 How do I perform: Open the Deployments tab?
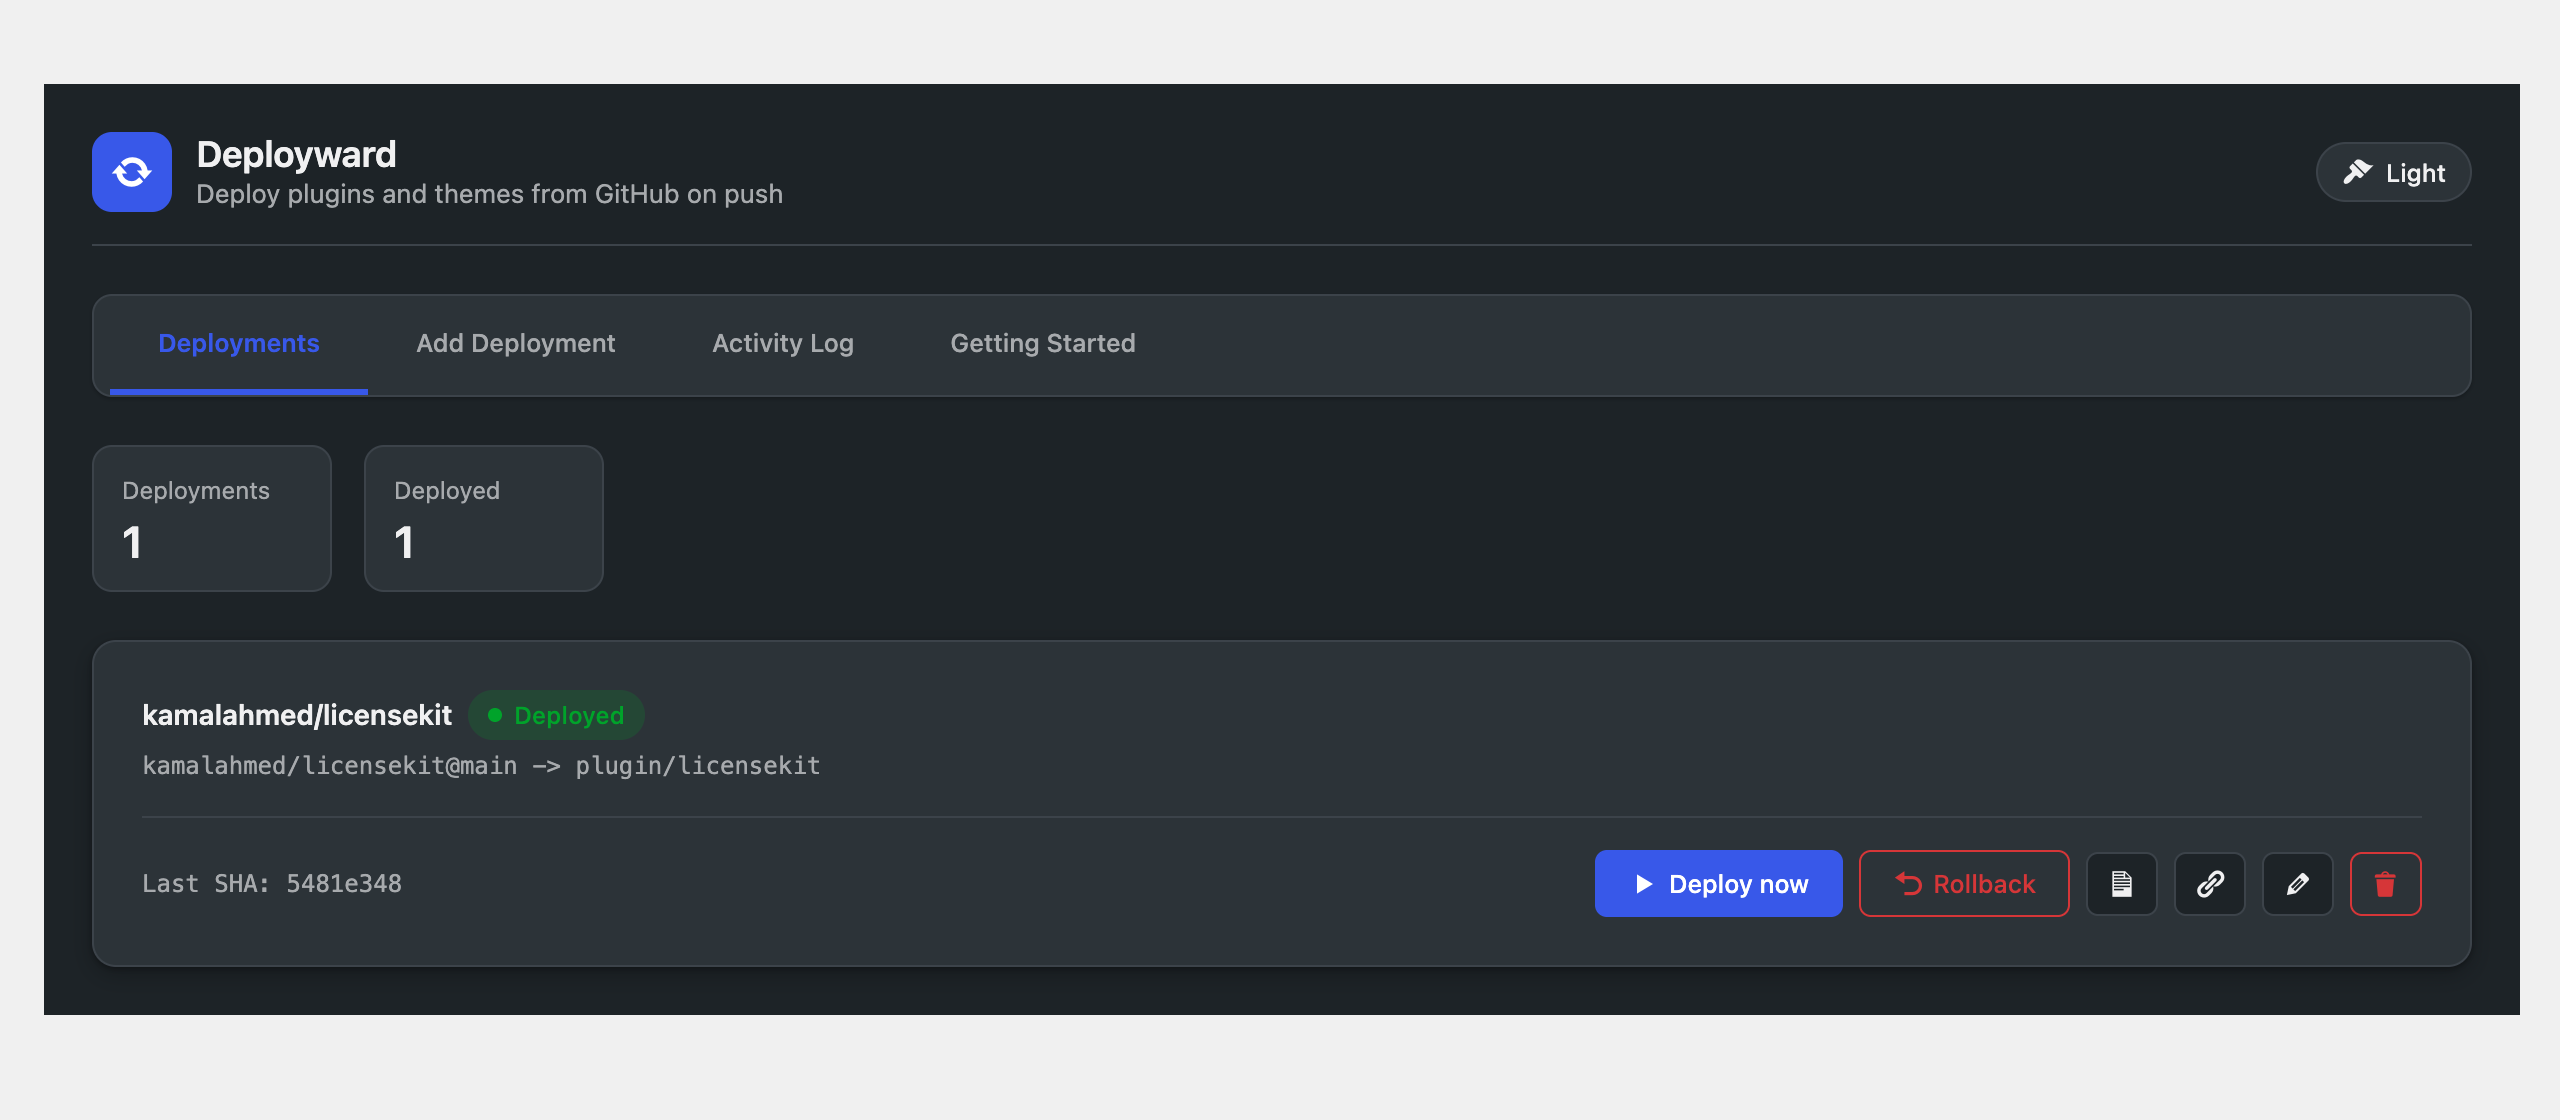click(239, 343)
